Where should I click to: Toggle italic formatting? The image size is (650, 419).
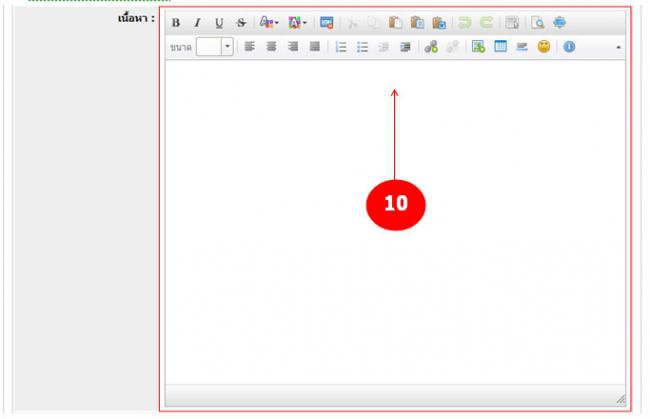coord(198,23)
